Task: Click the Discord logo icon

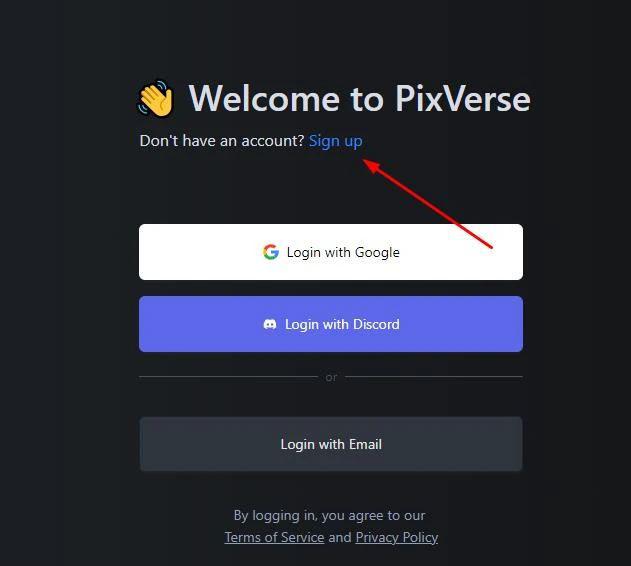Action: pyautogui.click(x=270, y=324)
